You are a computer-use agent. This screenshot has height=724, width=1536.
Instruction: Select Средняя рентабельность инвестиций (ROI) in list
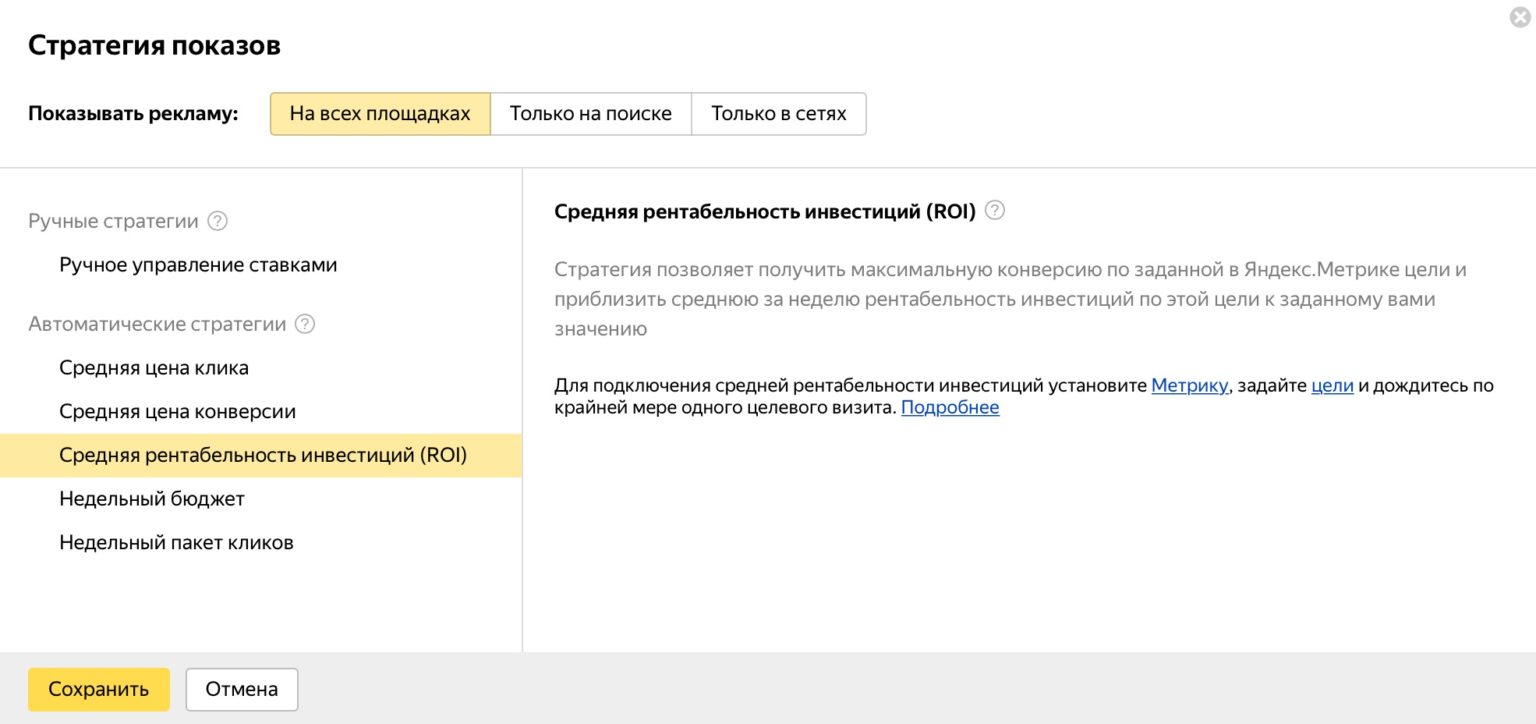(263, 456)
